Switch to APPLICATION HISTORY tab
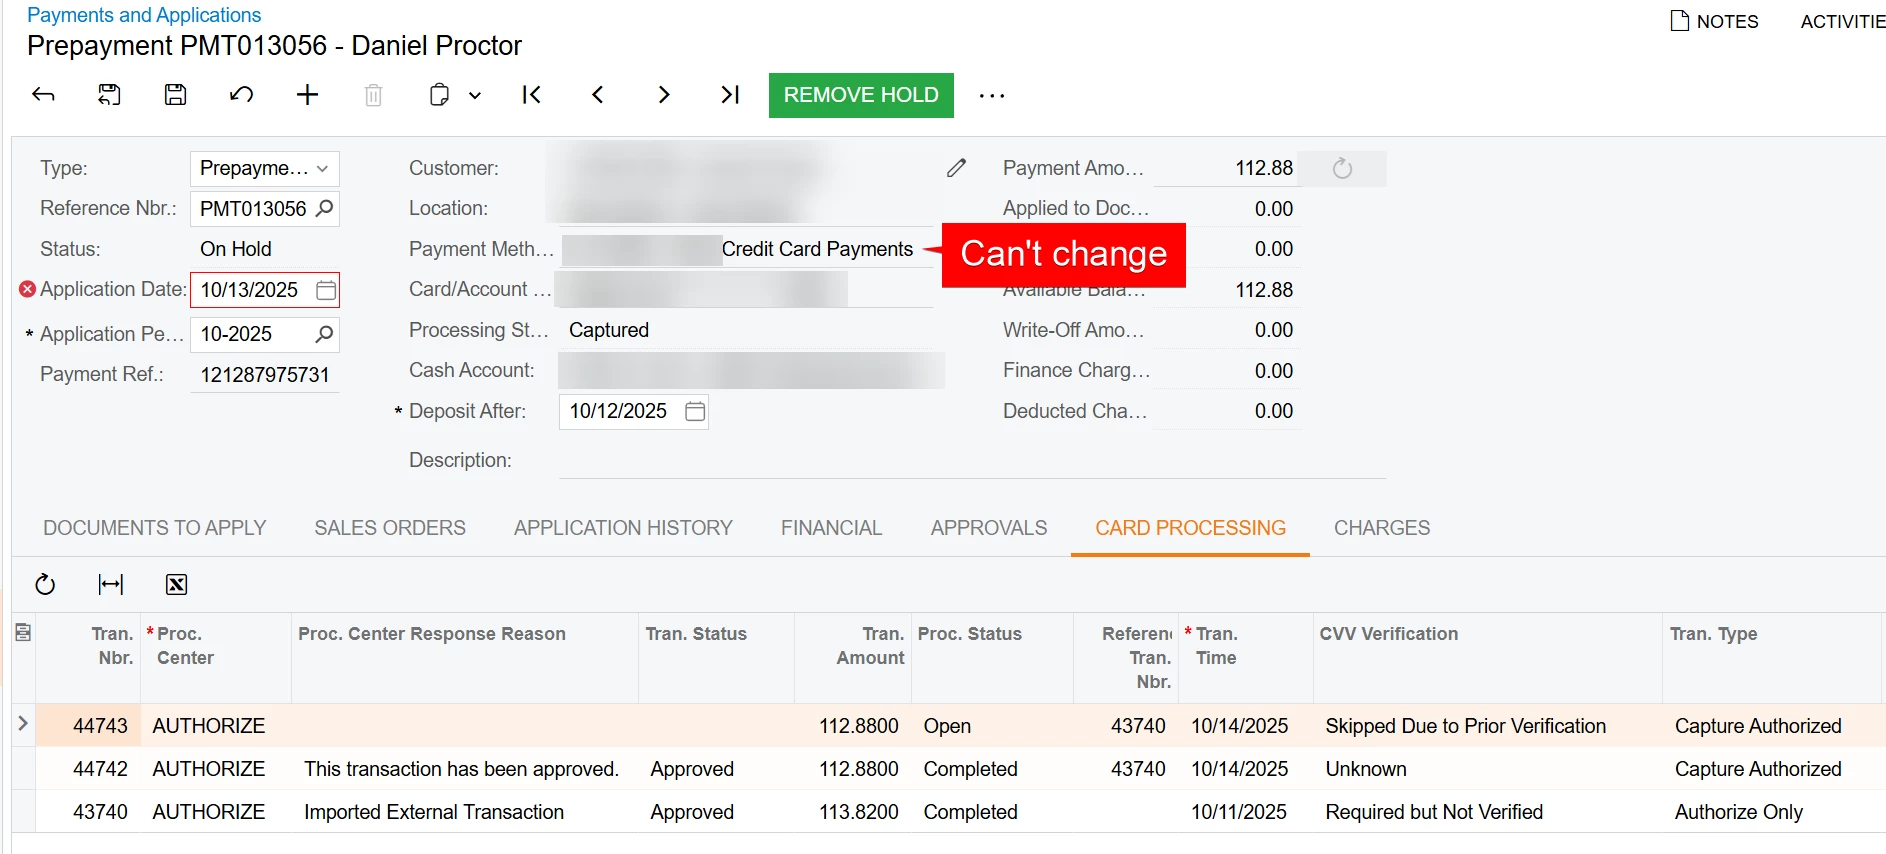Image resolution: width=1886 pixels, height=854 pixels. (623, 528)
